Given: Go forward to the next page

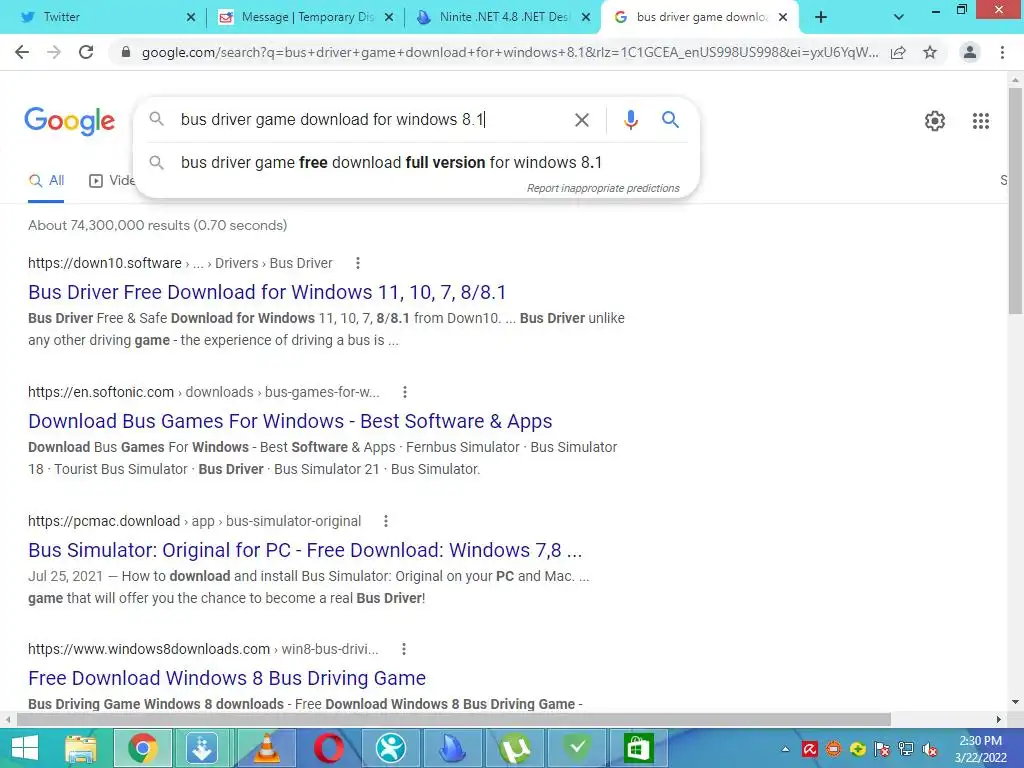Looking at the screenshot, I should coord(54,52).
